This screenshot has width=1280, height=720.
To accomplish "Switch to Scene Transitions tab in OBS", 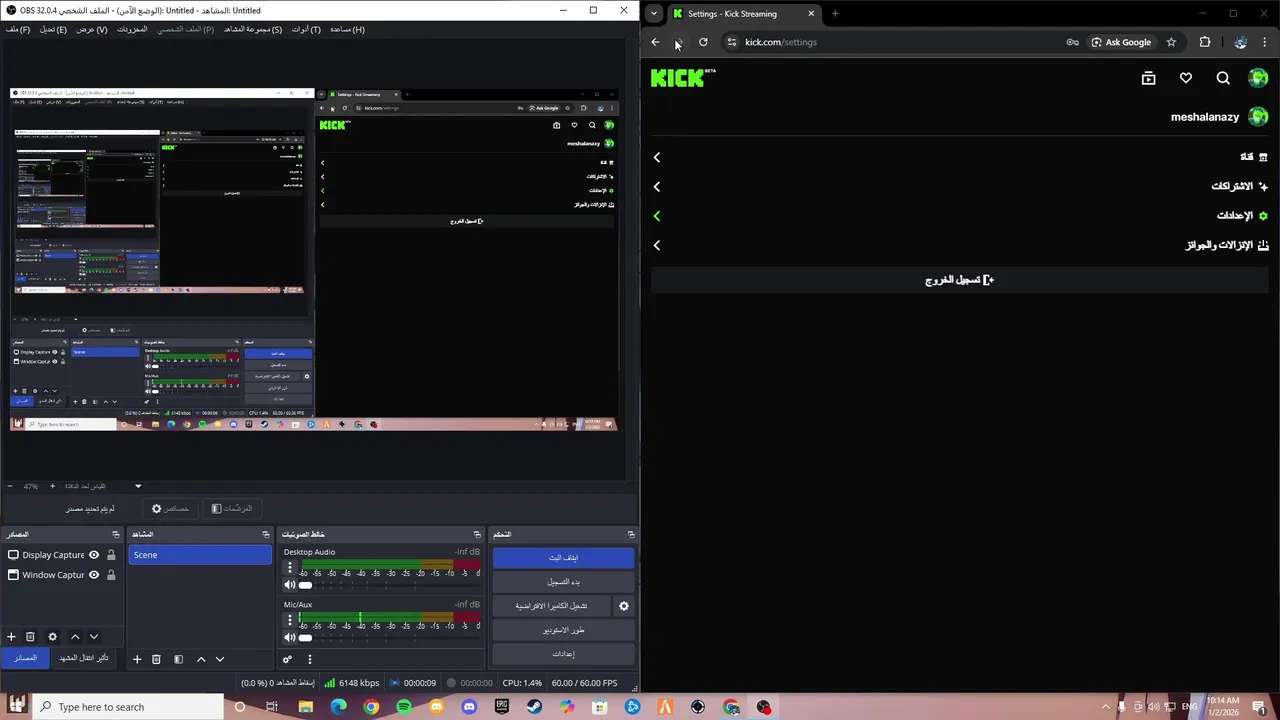I will [x=83, y=658].
